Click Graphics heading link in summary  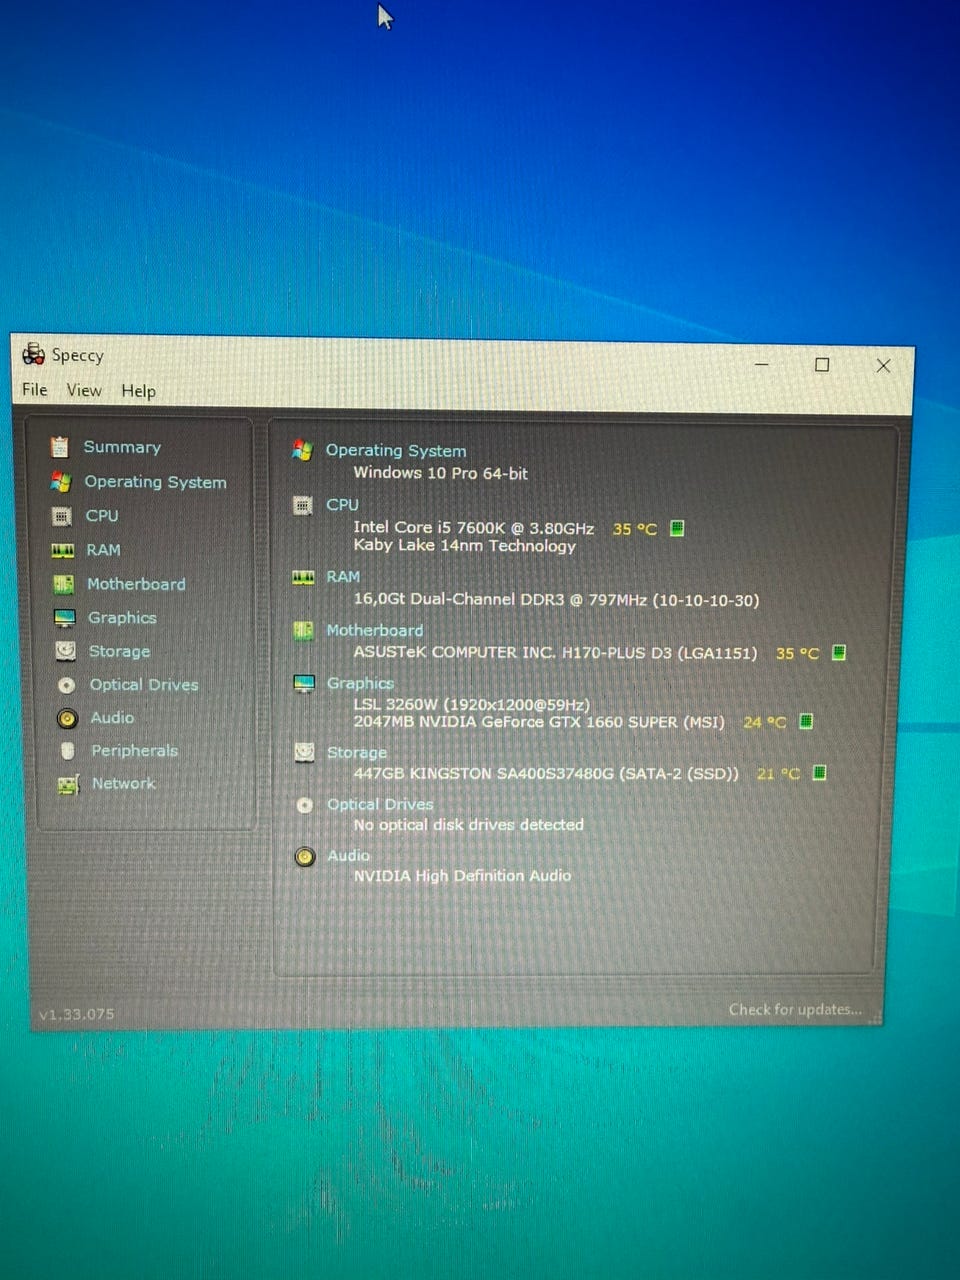(360, 684)
